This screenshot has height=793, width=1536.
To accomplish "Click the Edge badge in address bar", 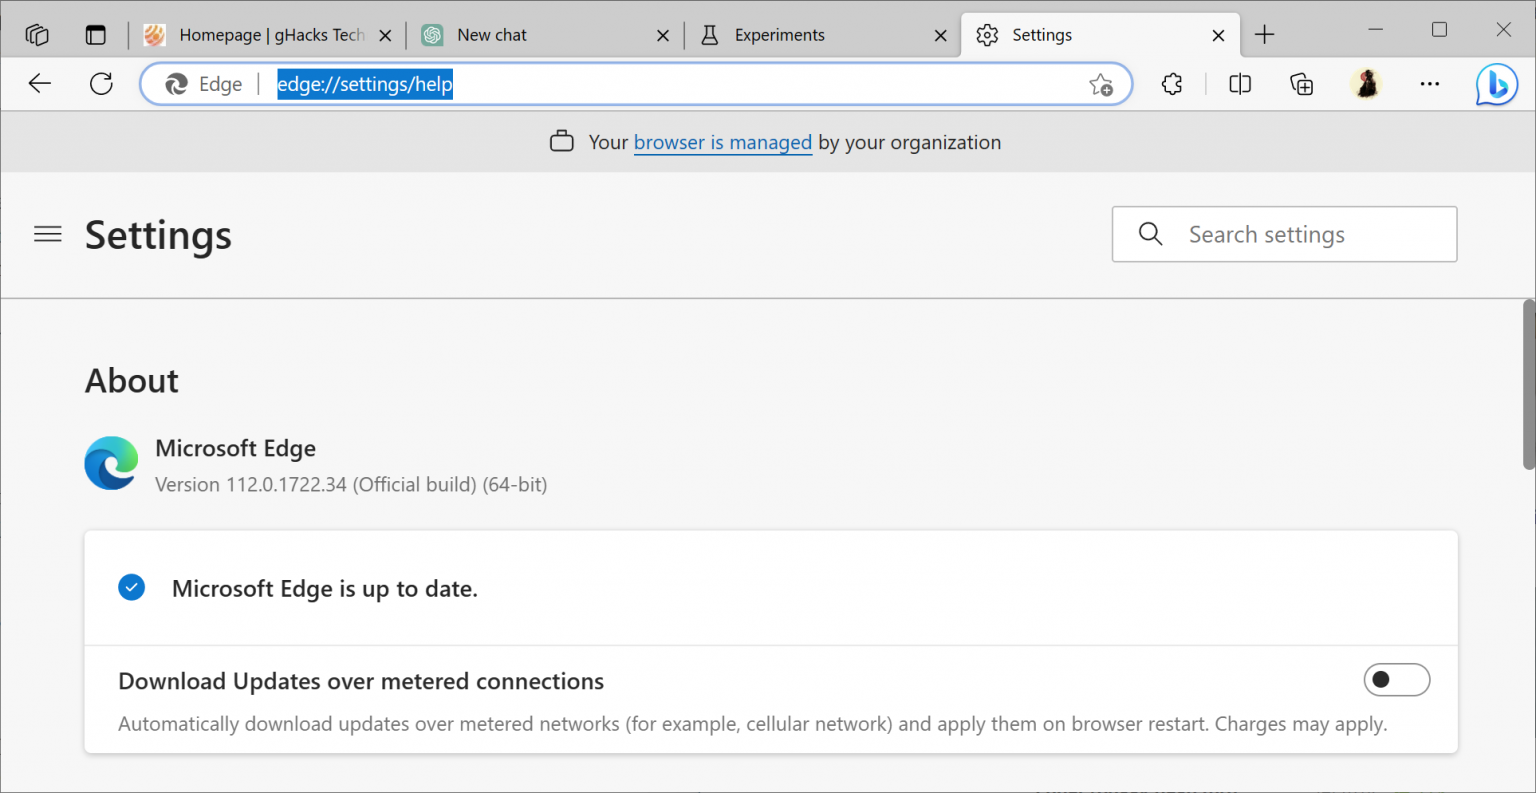I will (x=203, y=84).
